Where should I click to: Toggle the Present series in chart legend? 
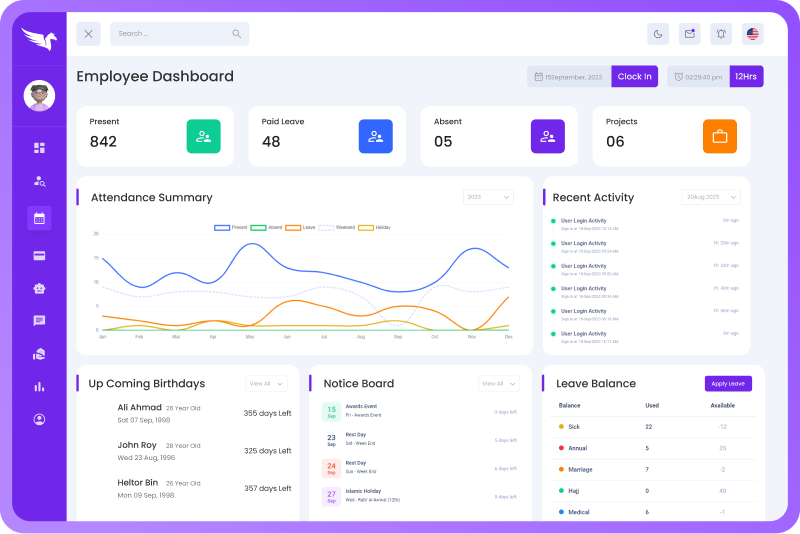tap(230, 228)
